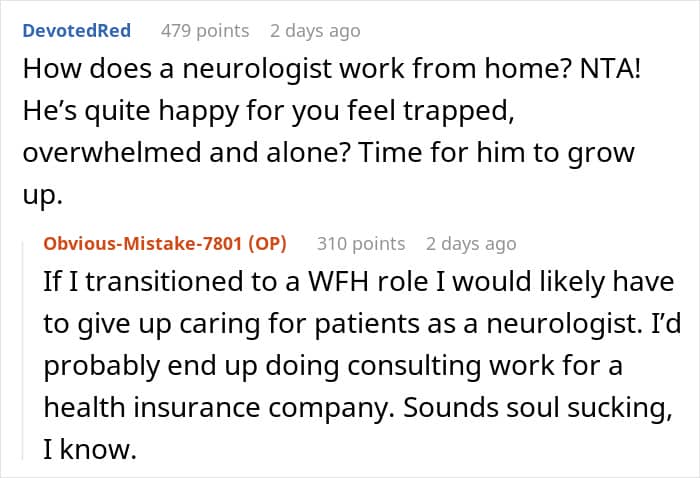
Task: Click the word "up." ending DevotedRed's comment
Action: (46, 195)
